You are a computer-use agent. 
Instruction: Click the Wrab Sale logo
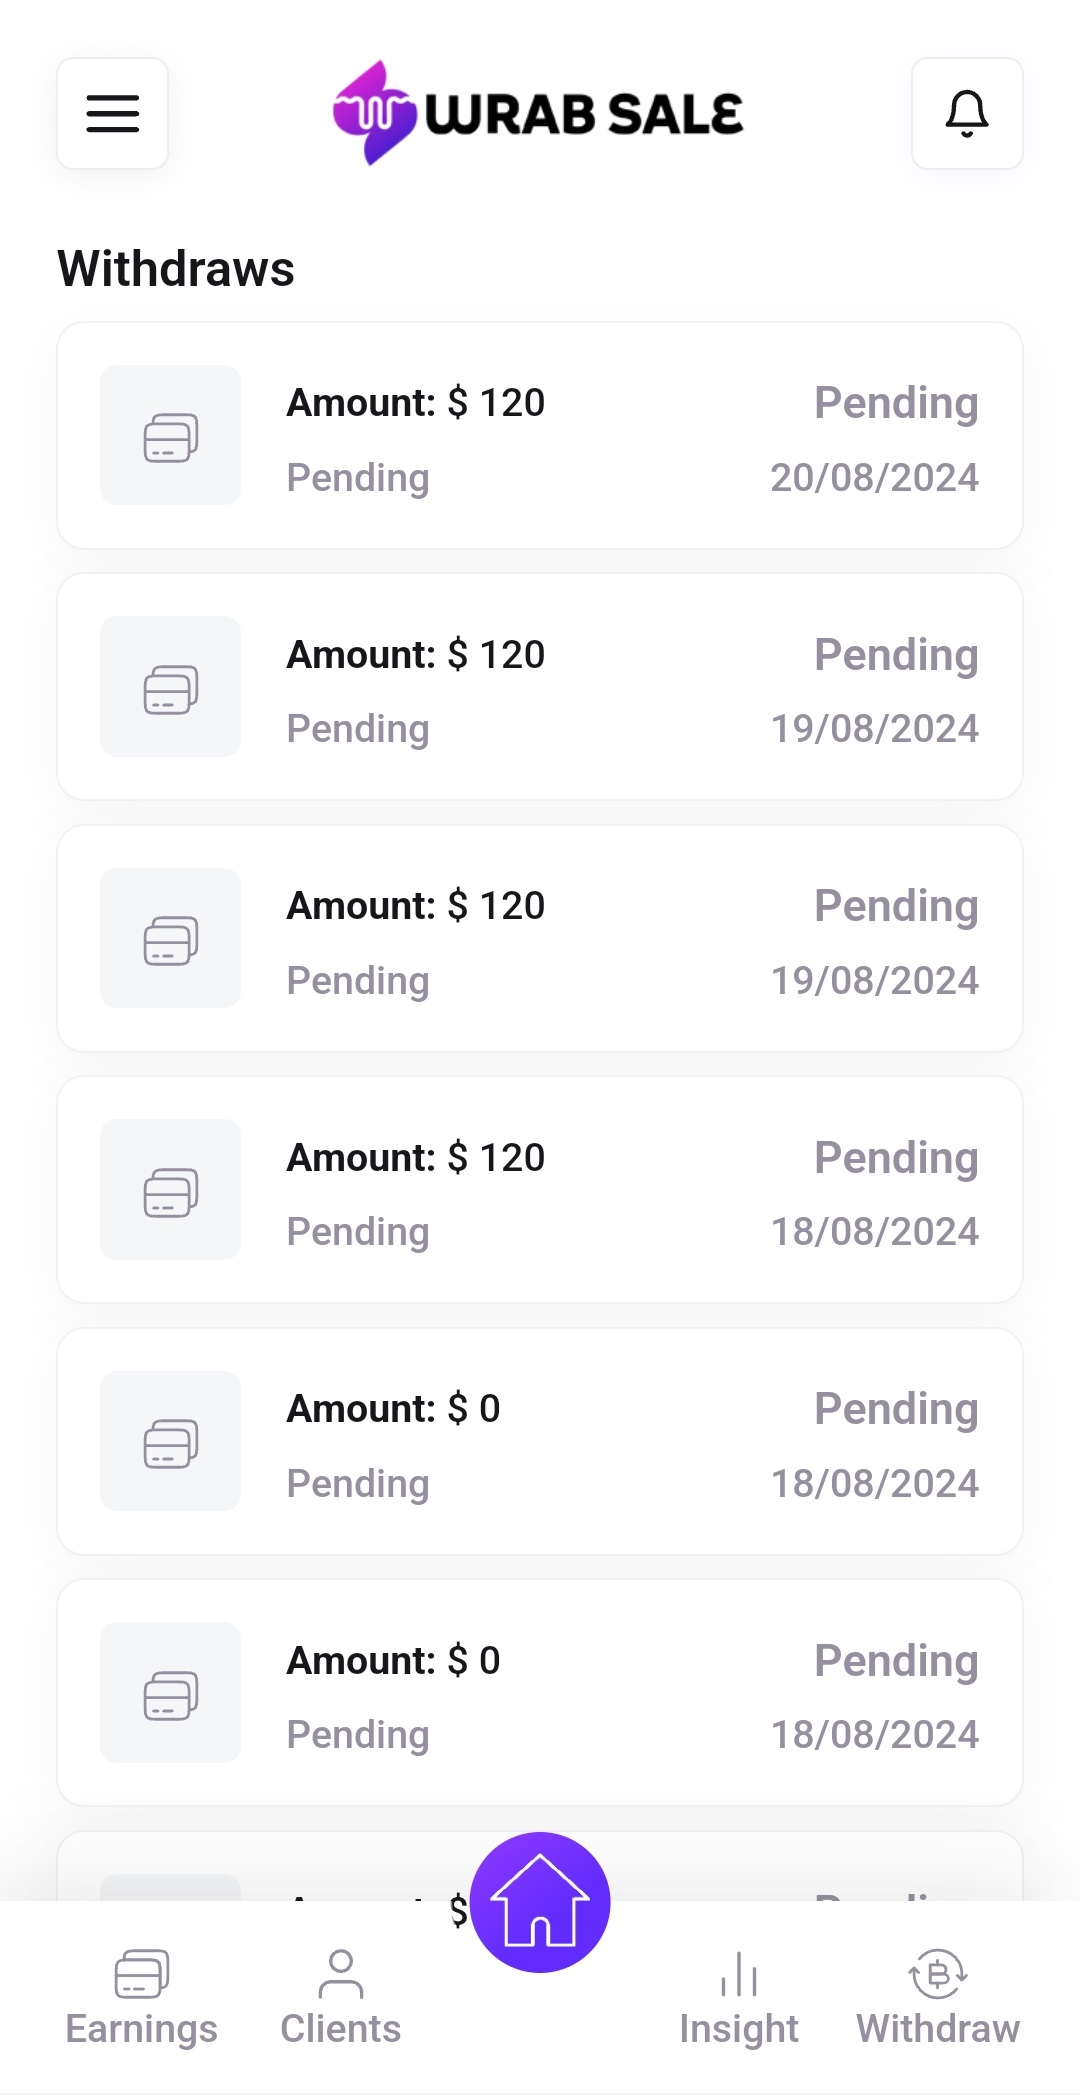(538, 113)
